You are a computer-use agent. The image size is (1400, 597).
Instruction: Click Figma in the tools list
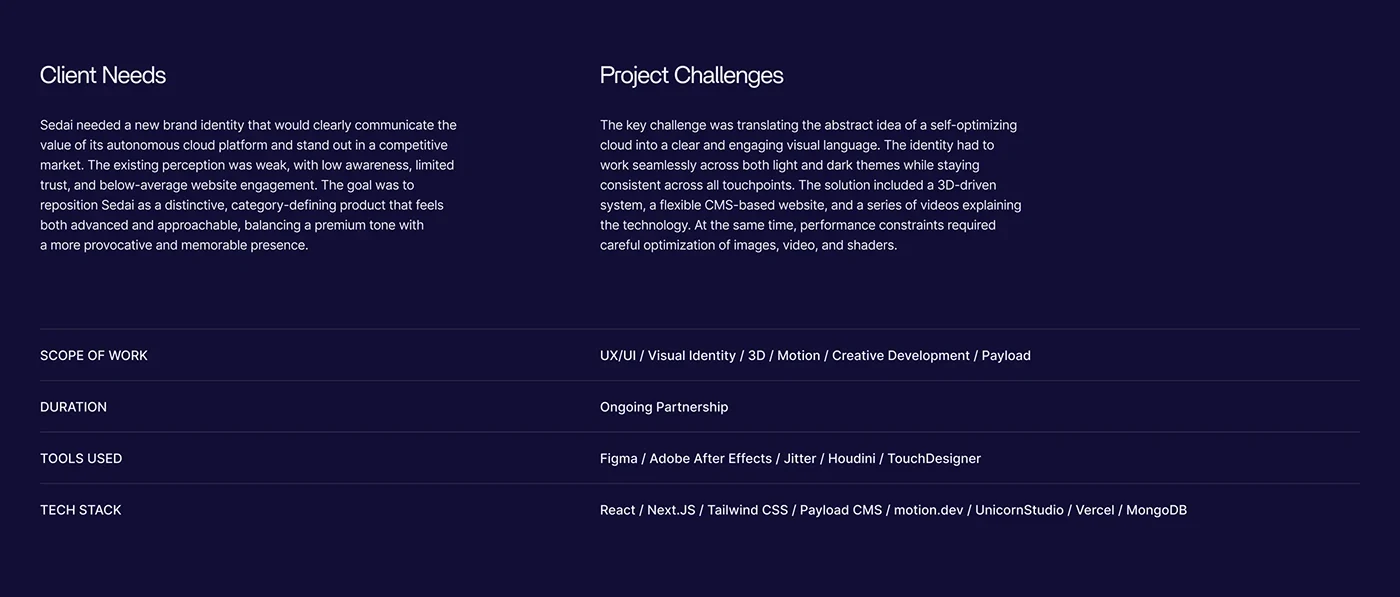pos(619,458)
